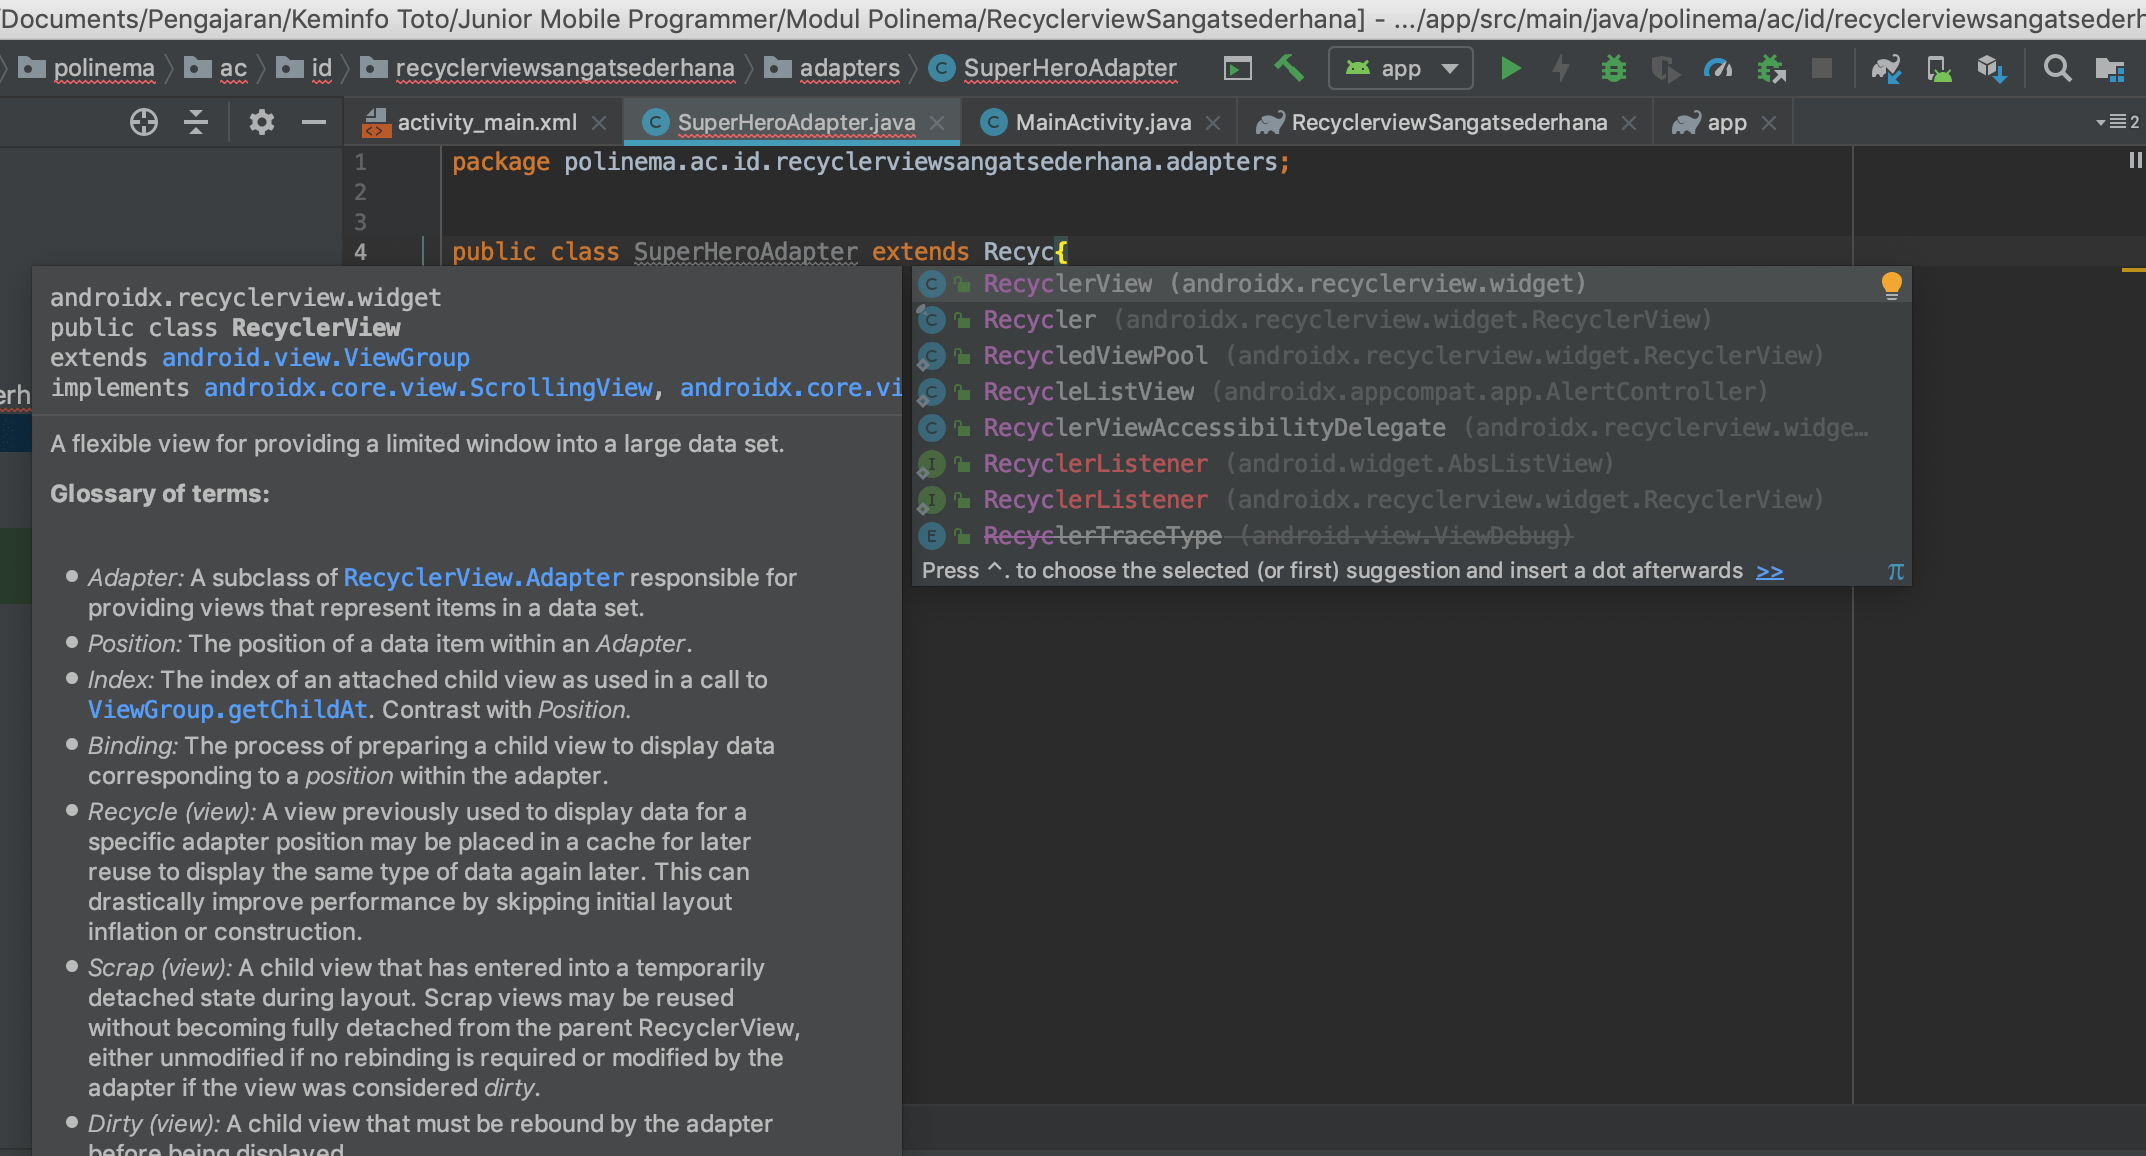
Task: Start debugging with the bug icon
Action: click(x=1612, y=68)
